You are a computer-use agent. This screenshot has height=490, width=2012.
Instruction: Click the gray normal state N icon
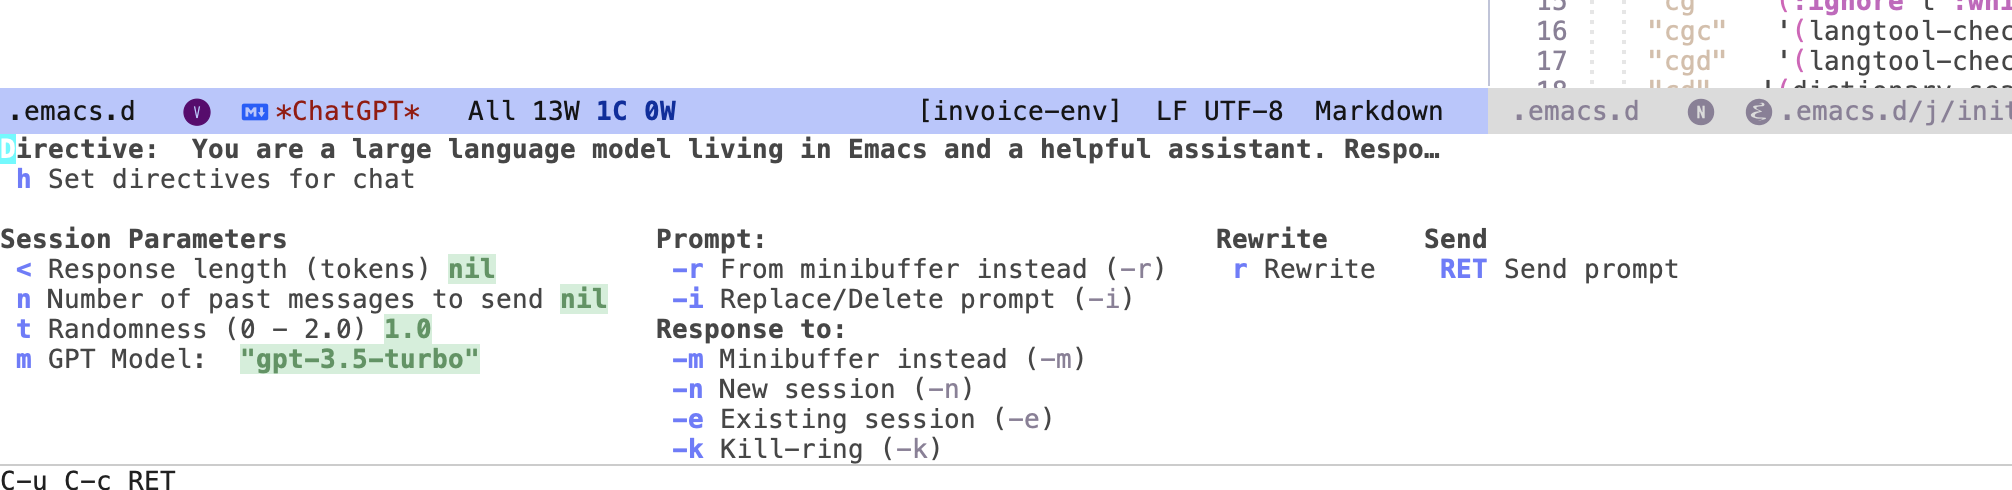[x=1700, y=112]
